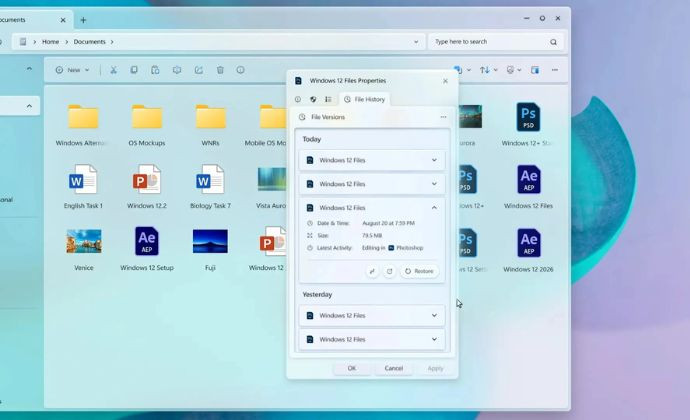Image resolution: width=690 pixels, height=420 pixels.
Task: Open the toolbar three-dot overflow menu
Action: click(555, 70)
